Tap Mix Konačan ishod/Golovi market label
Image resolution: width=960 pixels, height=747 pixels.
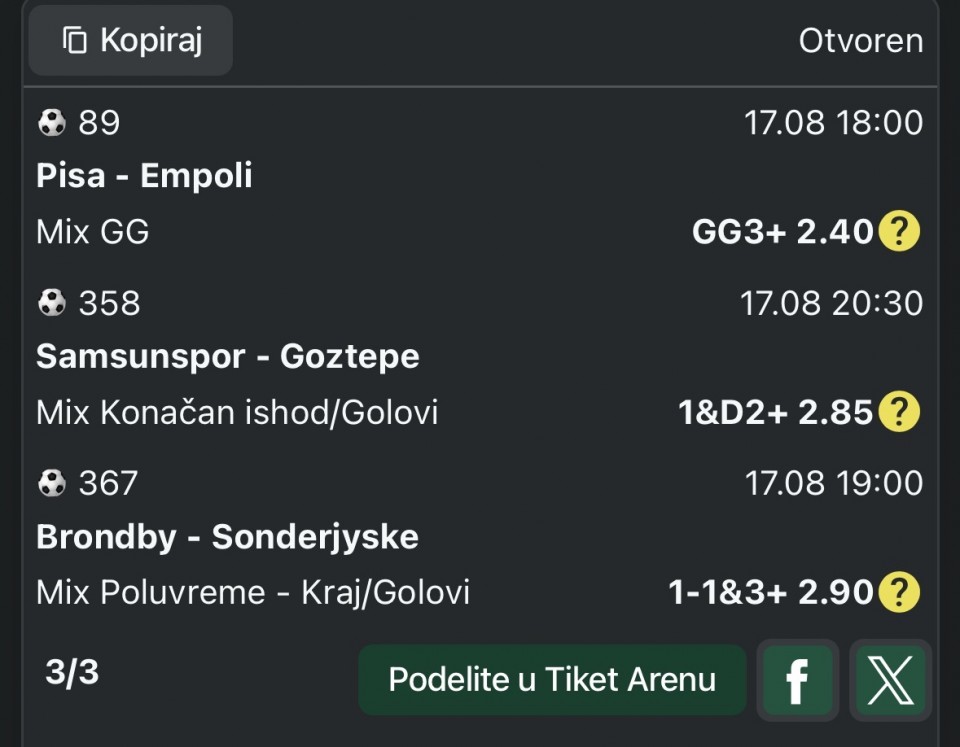pos(237,412)
